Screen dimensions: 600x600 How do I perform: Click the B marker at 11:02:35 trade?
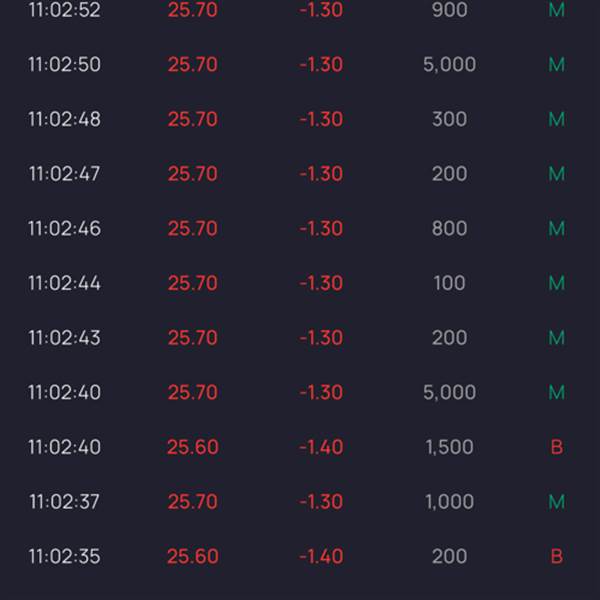556,556
